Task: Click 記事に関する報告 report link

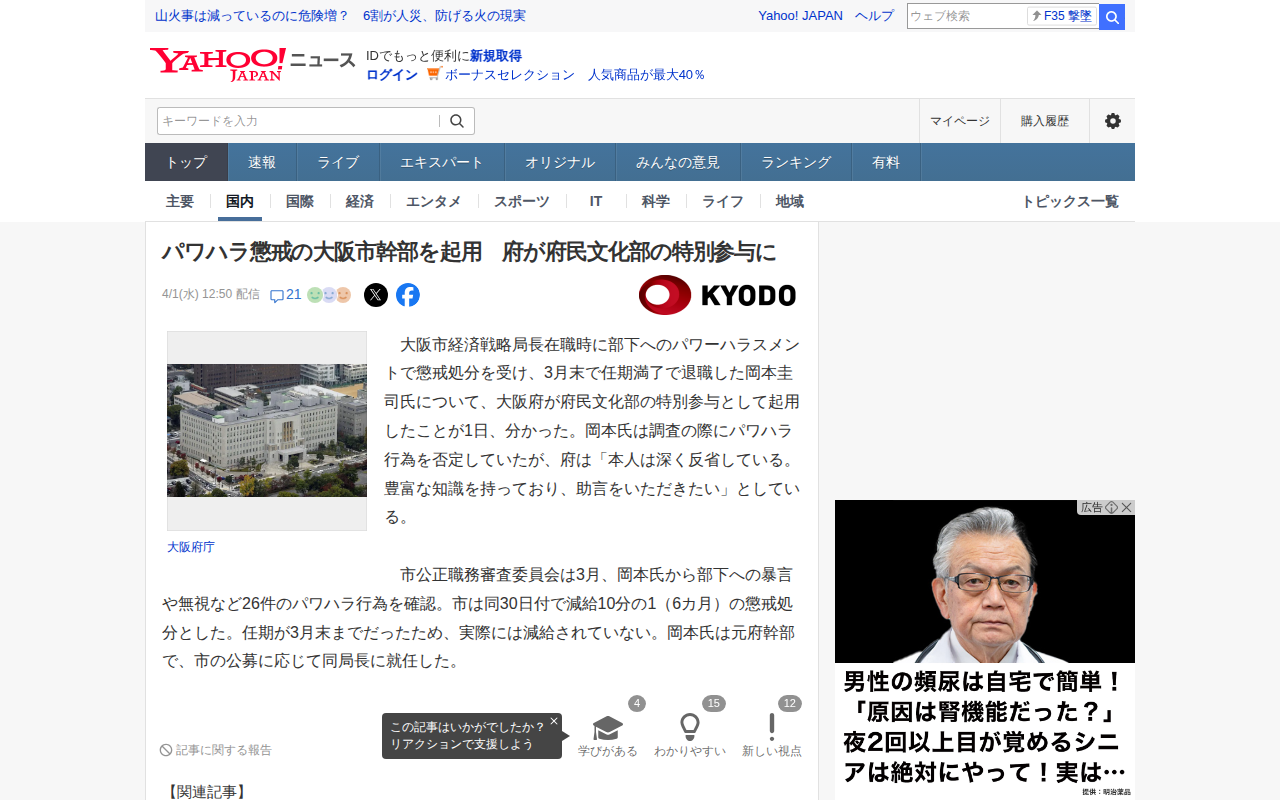Action: click(x=216, y=750)
